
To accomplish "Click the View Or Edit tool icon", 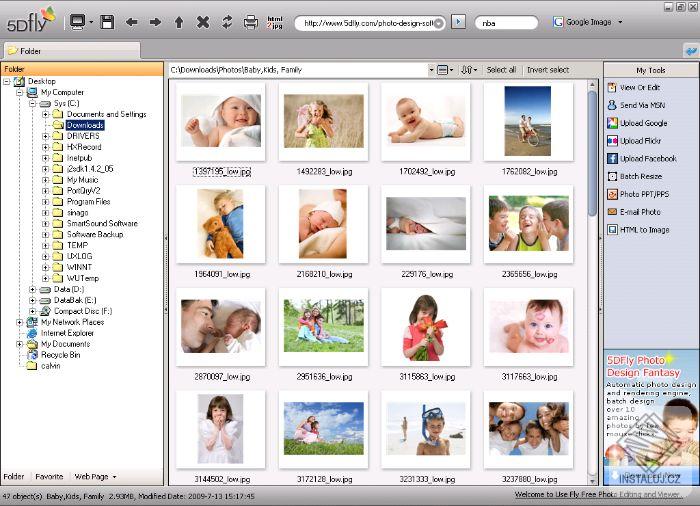I will pyautogui.click(x=612, y=88).
